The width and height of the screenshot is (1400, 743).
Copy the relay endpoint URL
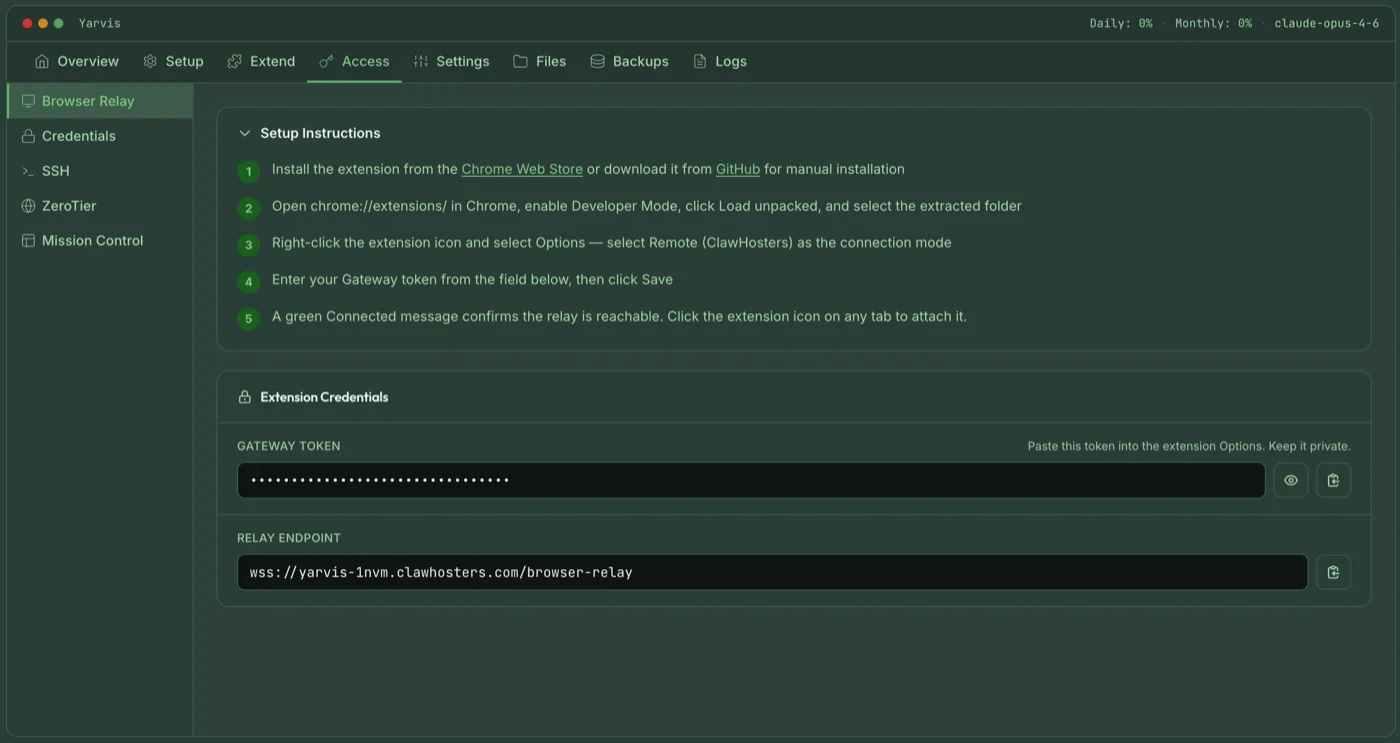(1333, 572)
